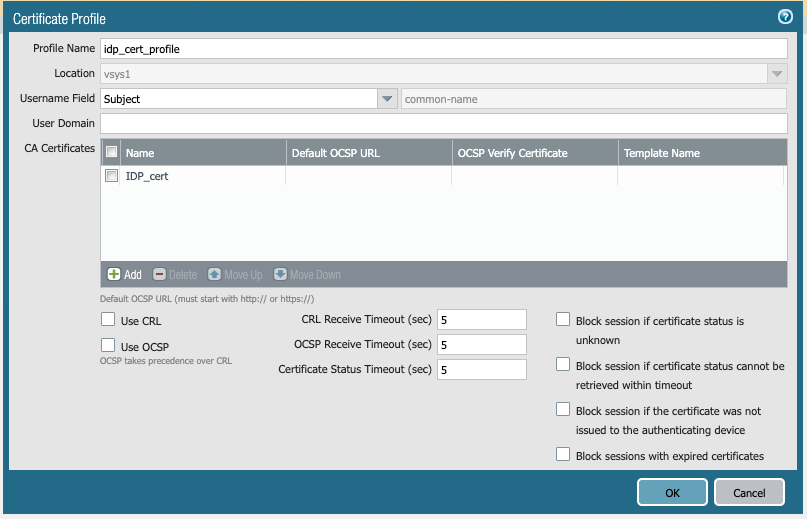Screen dimensions: 807x519
Task: Enable the Use CRL checkbox
Action: point(108,320)
